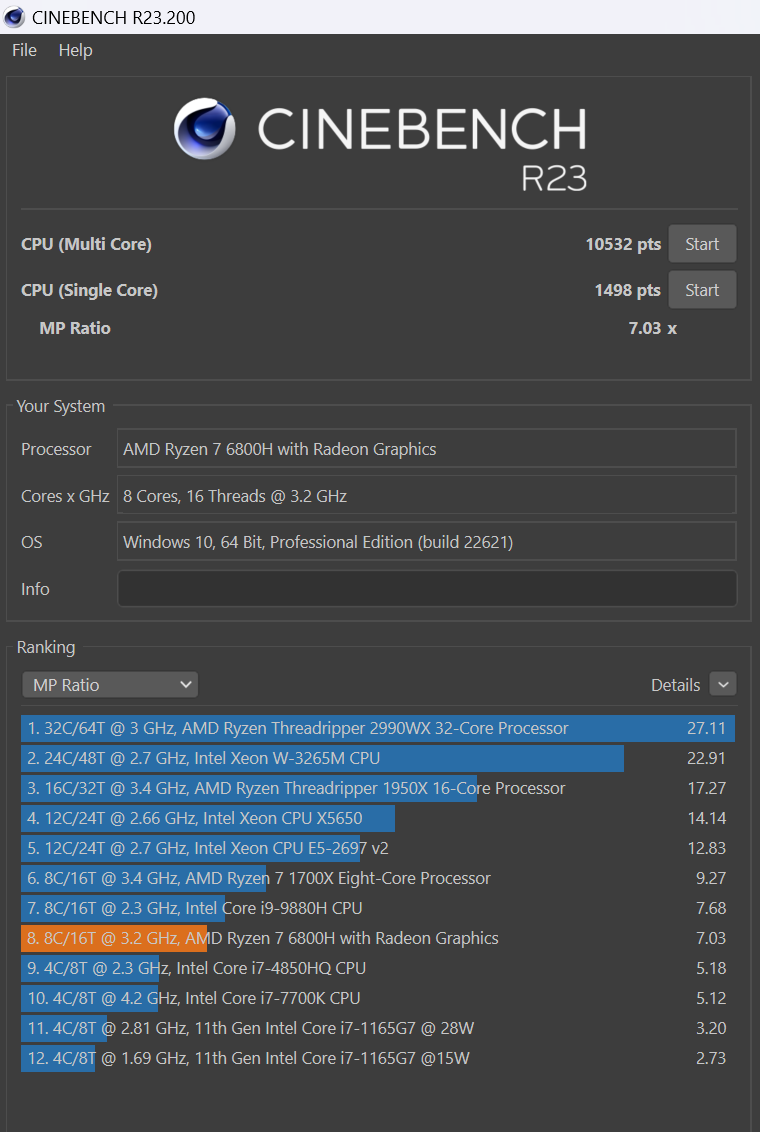Select the i7-1165G7 @ 28W ranking row
The width and height of the screenshot is (760, 1132).
pyautogui.click(x=378, y=1028)
